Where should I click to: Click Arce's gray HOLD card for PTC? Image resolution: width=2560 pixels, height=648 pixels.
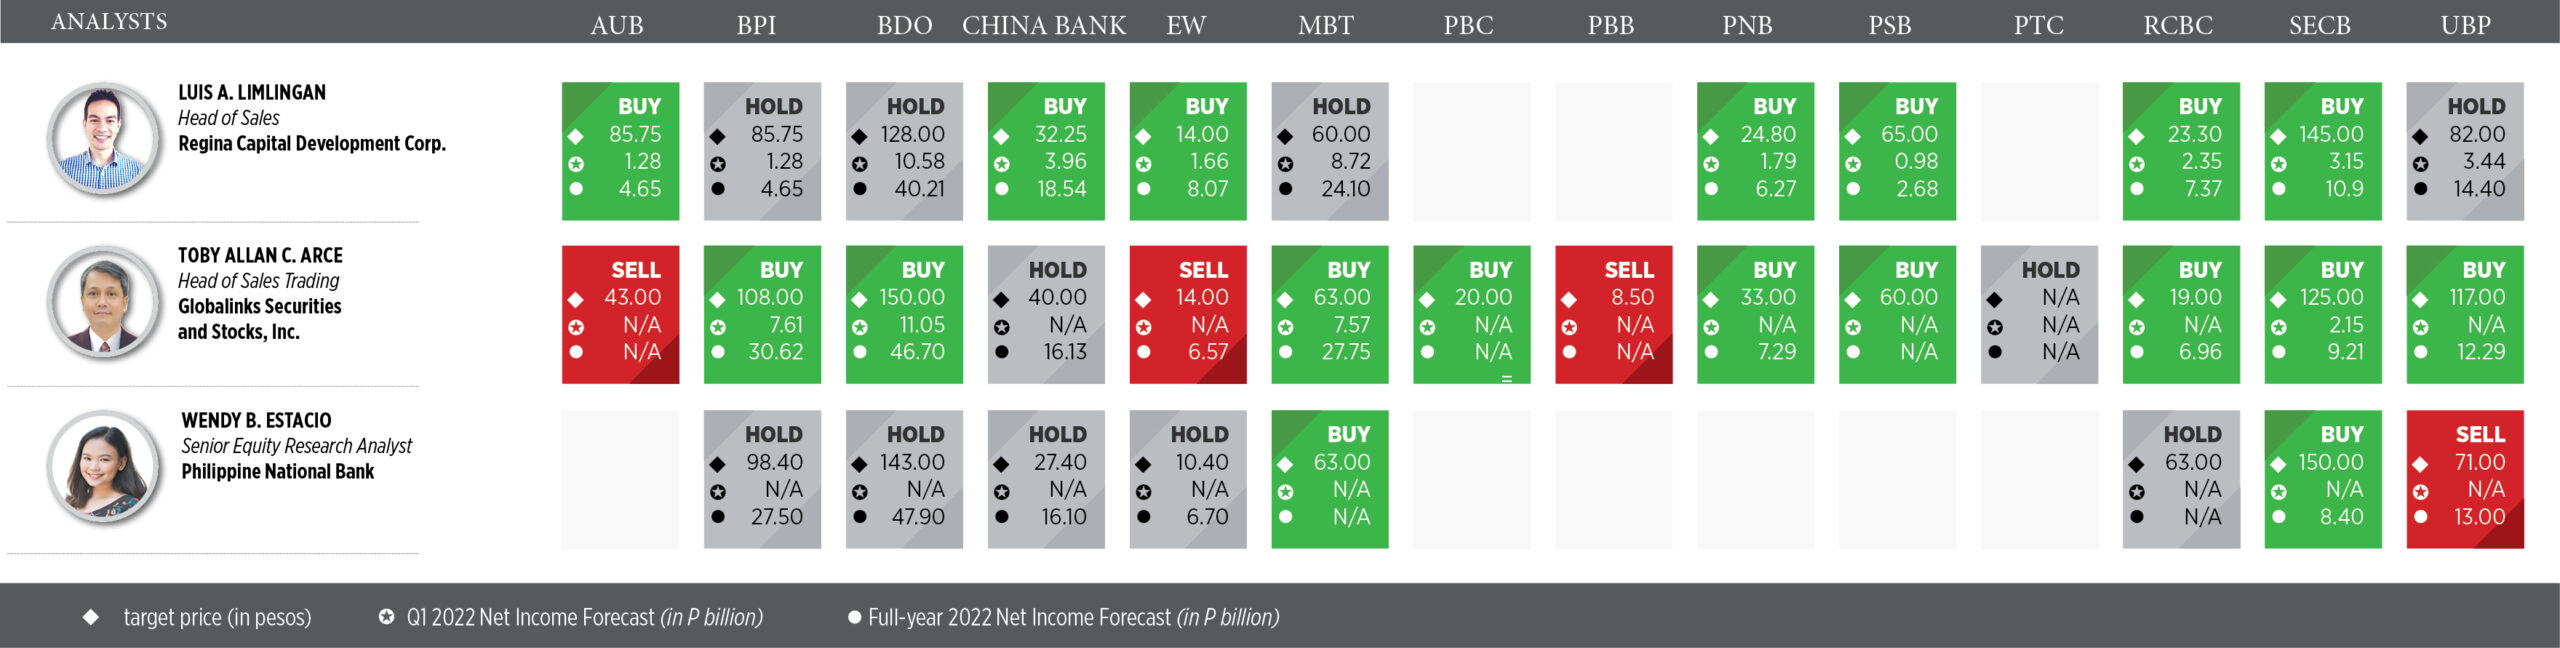click(x=2039, y=315)
